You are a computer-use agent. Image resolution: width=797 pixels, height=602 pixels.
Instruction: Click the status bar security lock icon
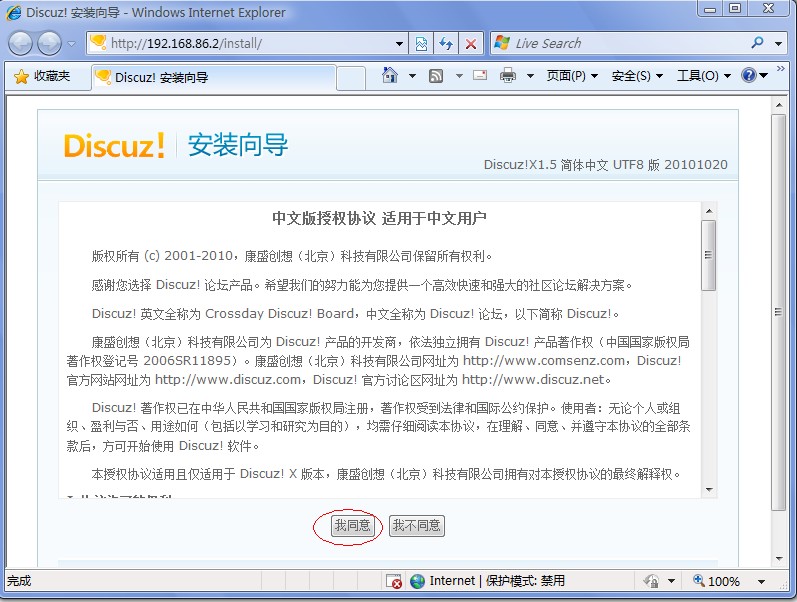point(651,581)
